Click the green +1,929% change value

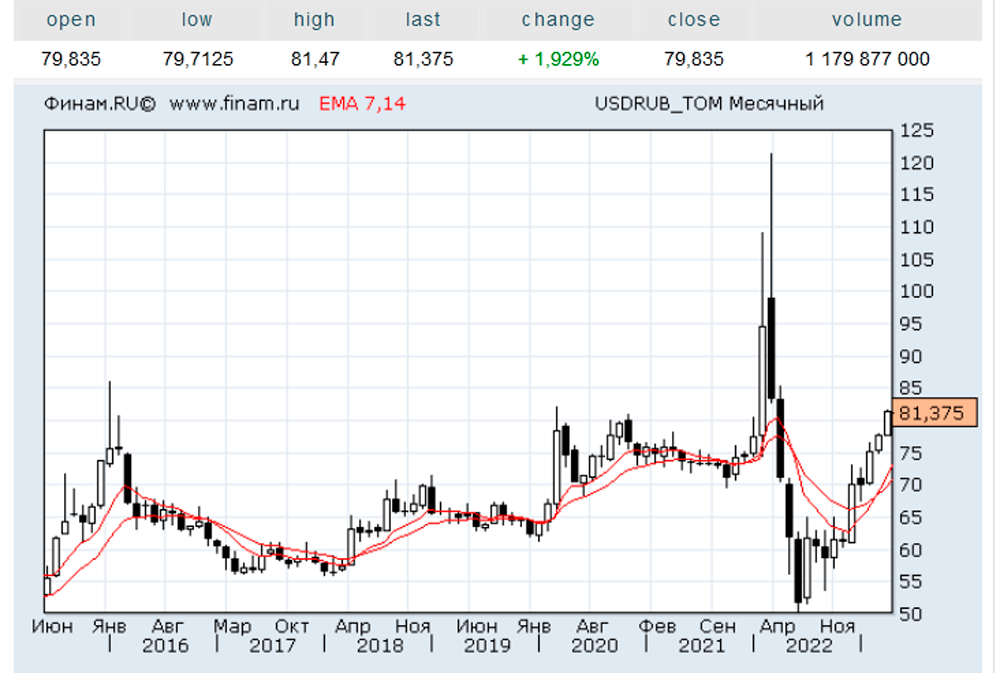click(558, 59)
